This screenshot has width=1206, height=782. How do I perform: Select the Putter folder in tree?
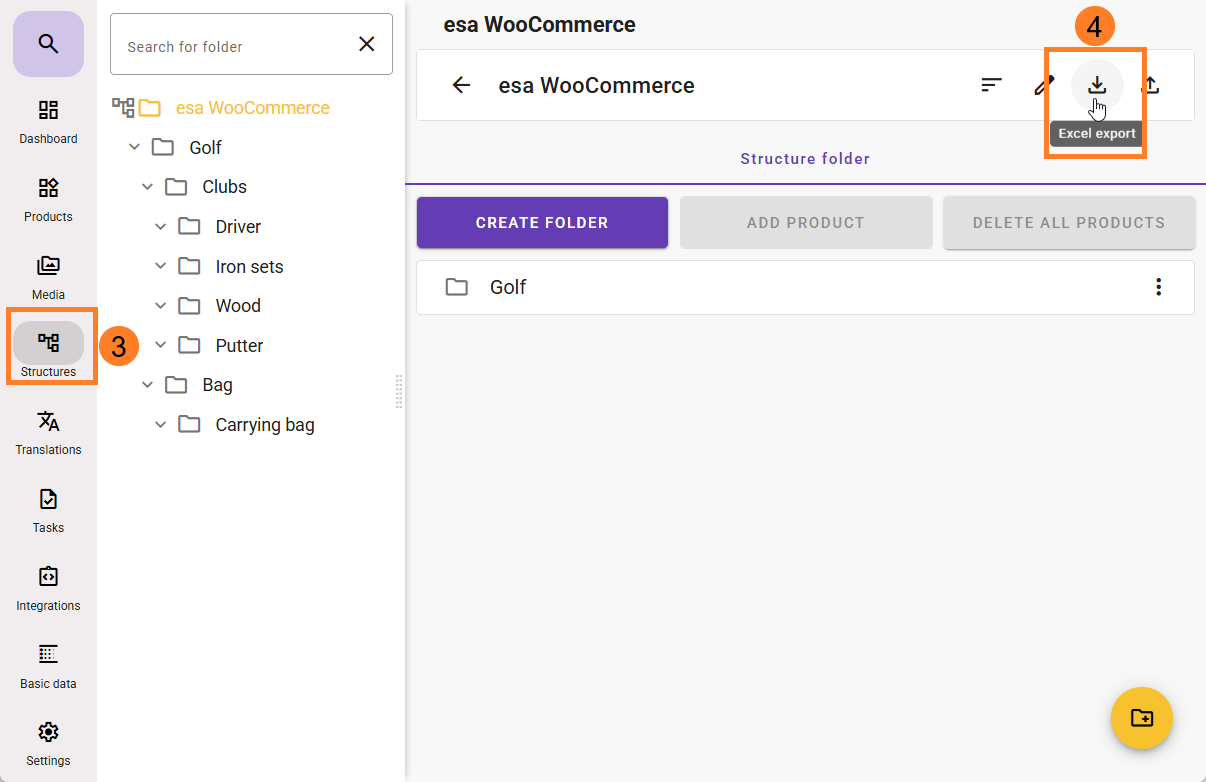tap(239, 346)
